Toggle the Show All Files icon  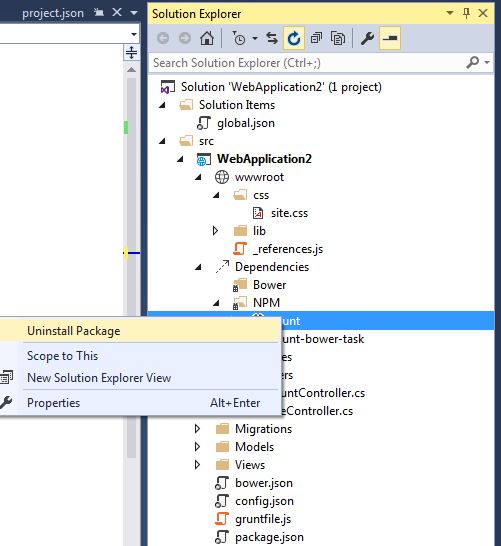337,38
